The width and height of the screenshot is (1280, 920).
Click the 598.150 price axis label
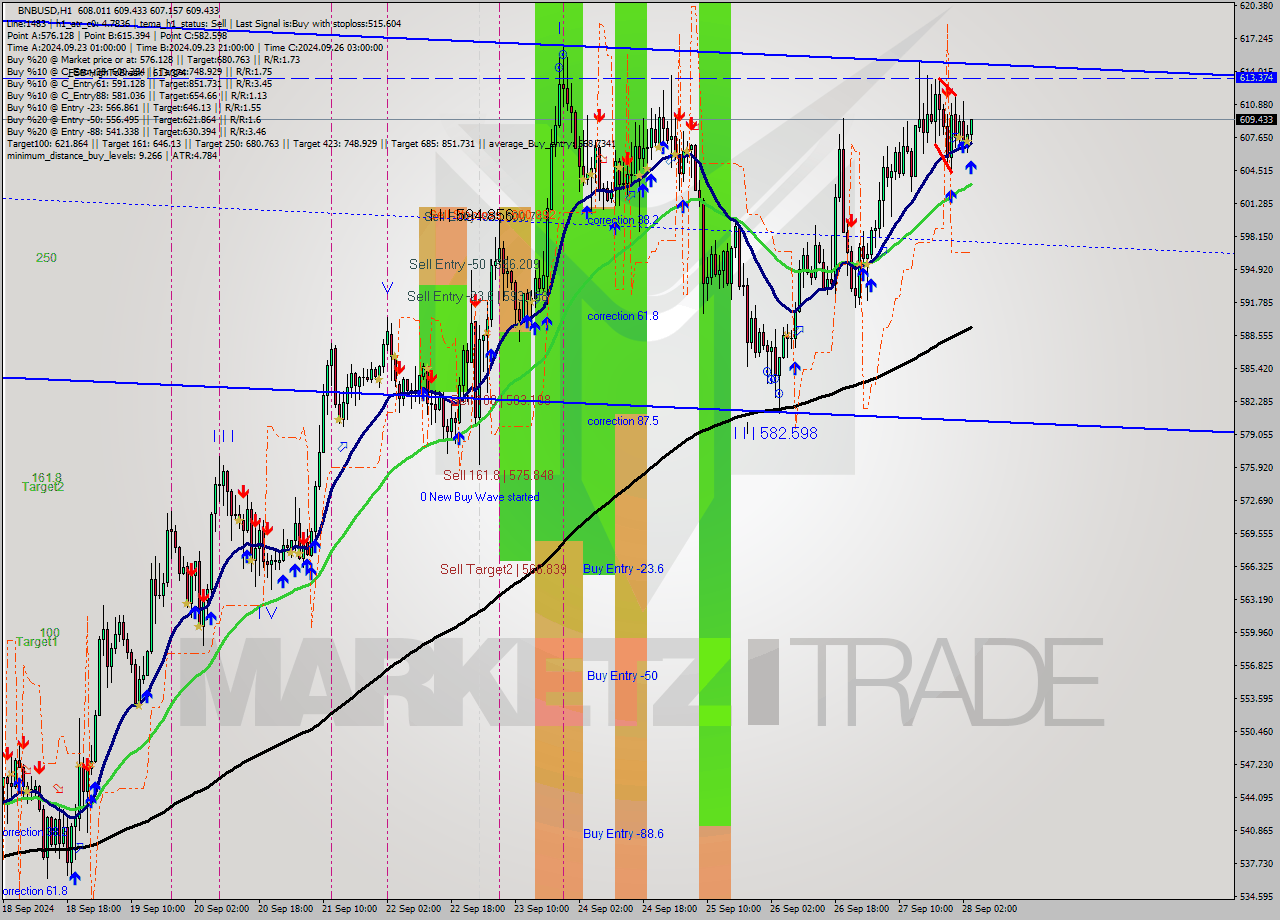pyautogui.click(x=1256, y=237)
